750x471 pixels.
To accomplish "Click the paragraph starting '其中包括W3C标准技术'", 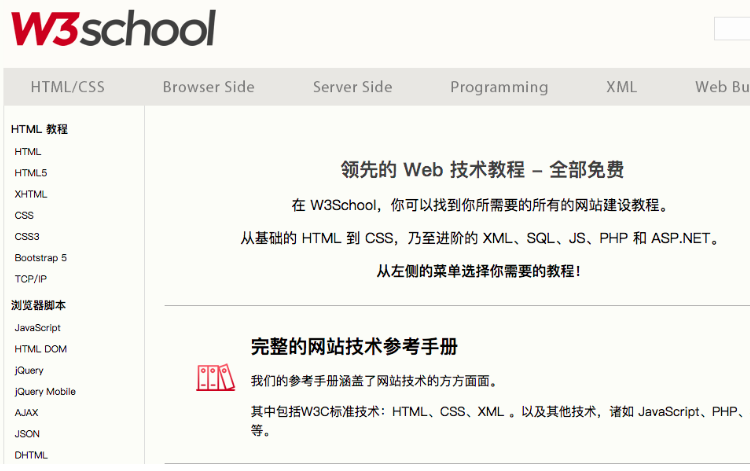I will pyautogui.click(x=500, y=421).
